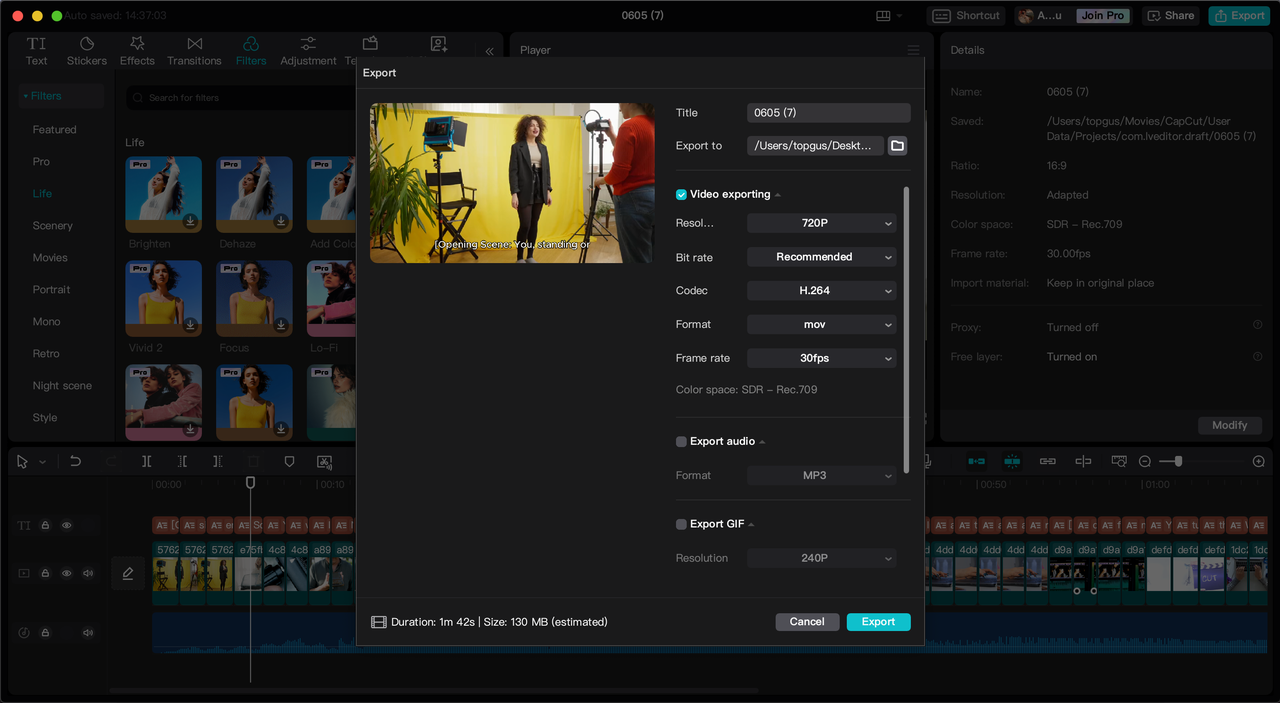The height and width of the screenshot is (703, 1280).
Task: Click the info icon beside Proxy
Action: pos(1257,326)
